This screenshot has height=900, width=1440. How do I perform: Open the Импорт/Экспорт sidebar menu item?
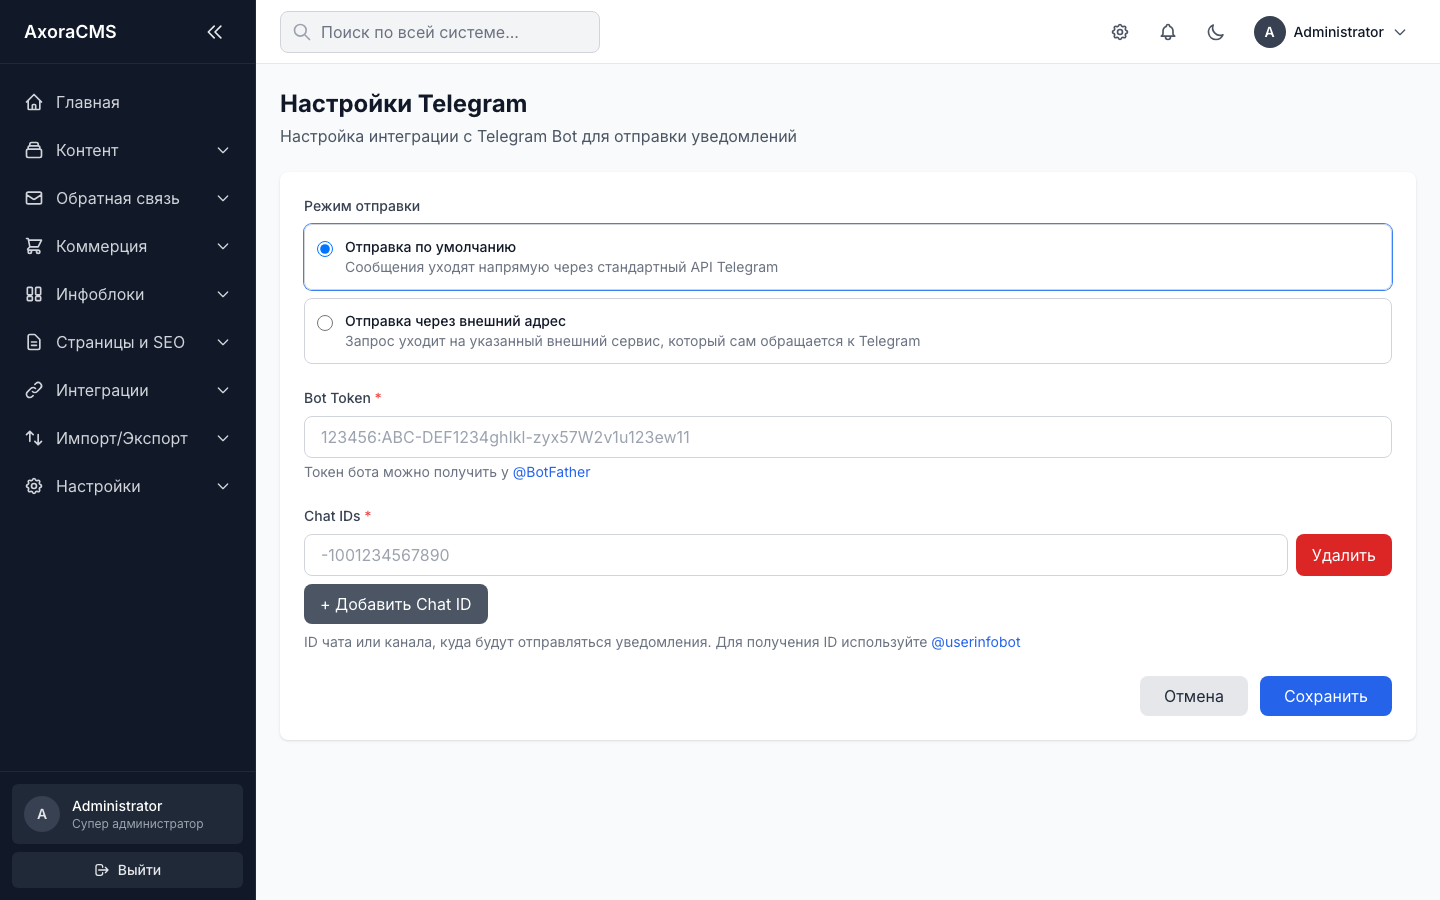[x=128, y=438]
